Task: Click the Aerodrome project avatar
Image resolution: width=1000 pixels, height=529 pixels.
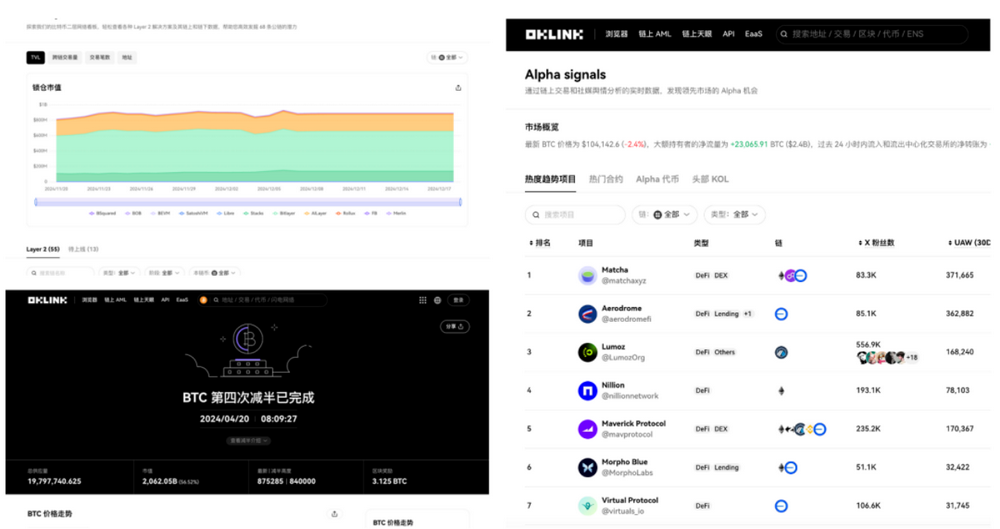Action: point(587,314)
